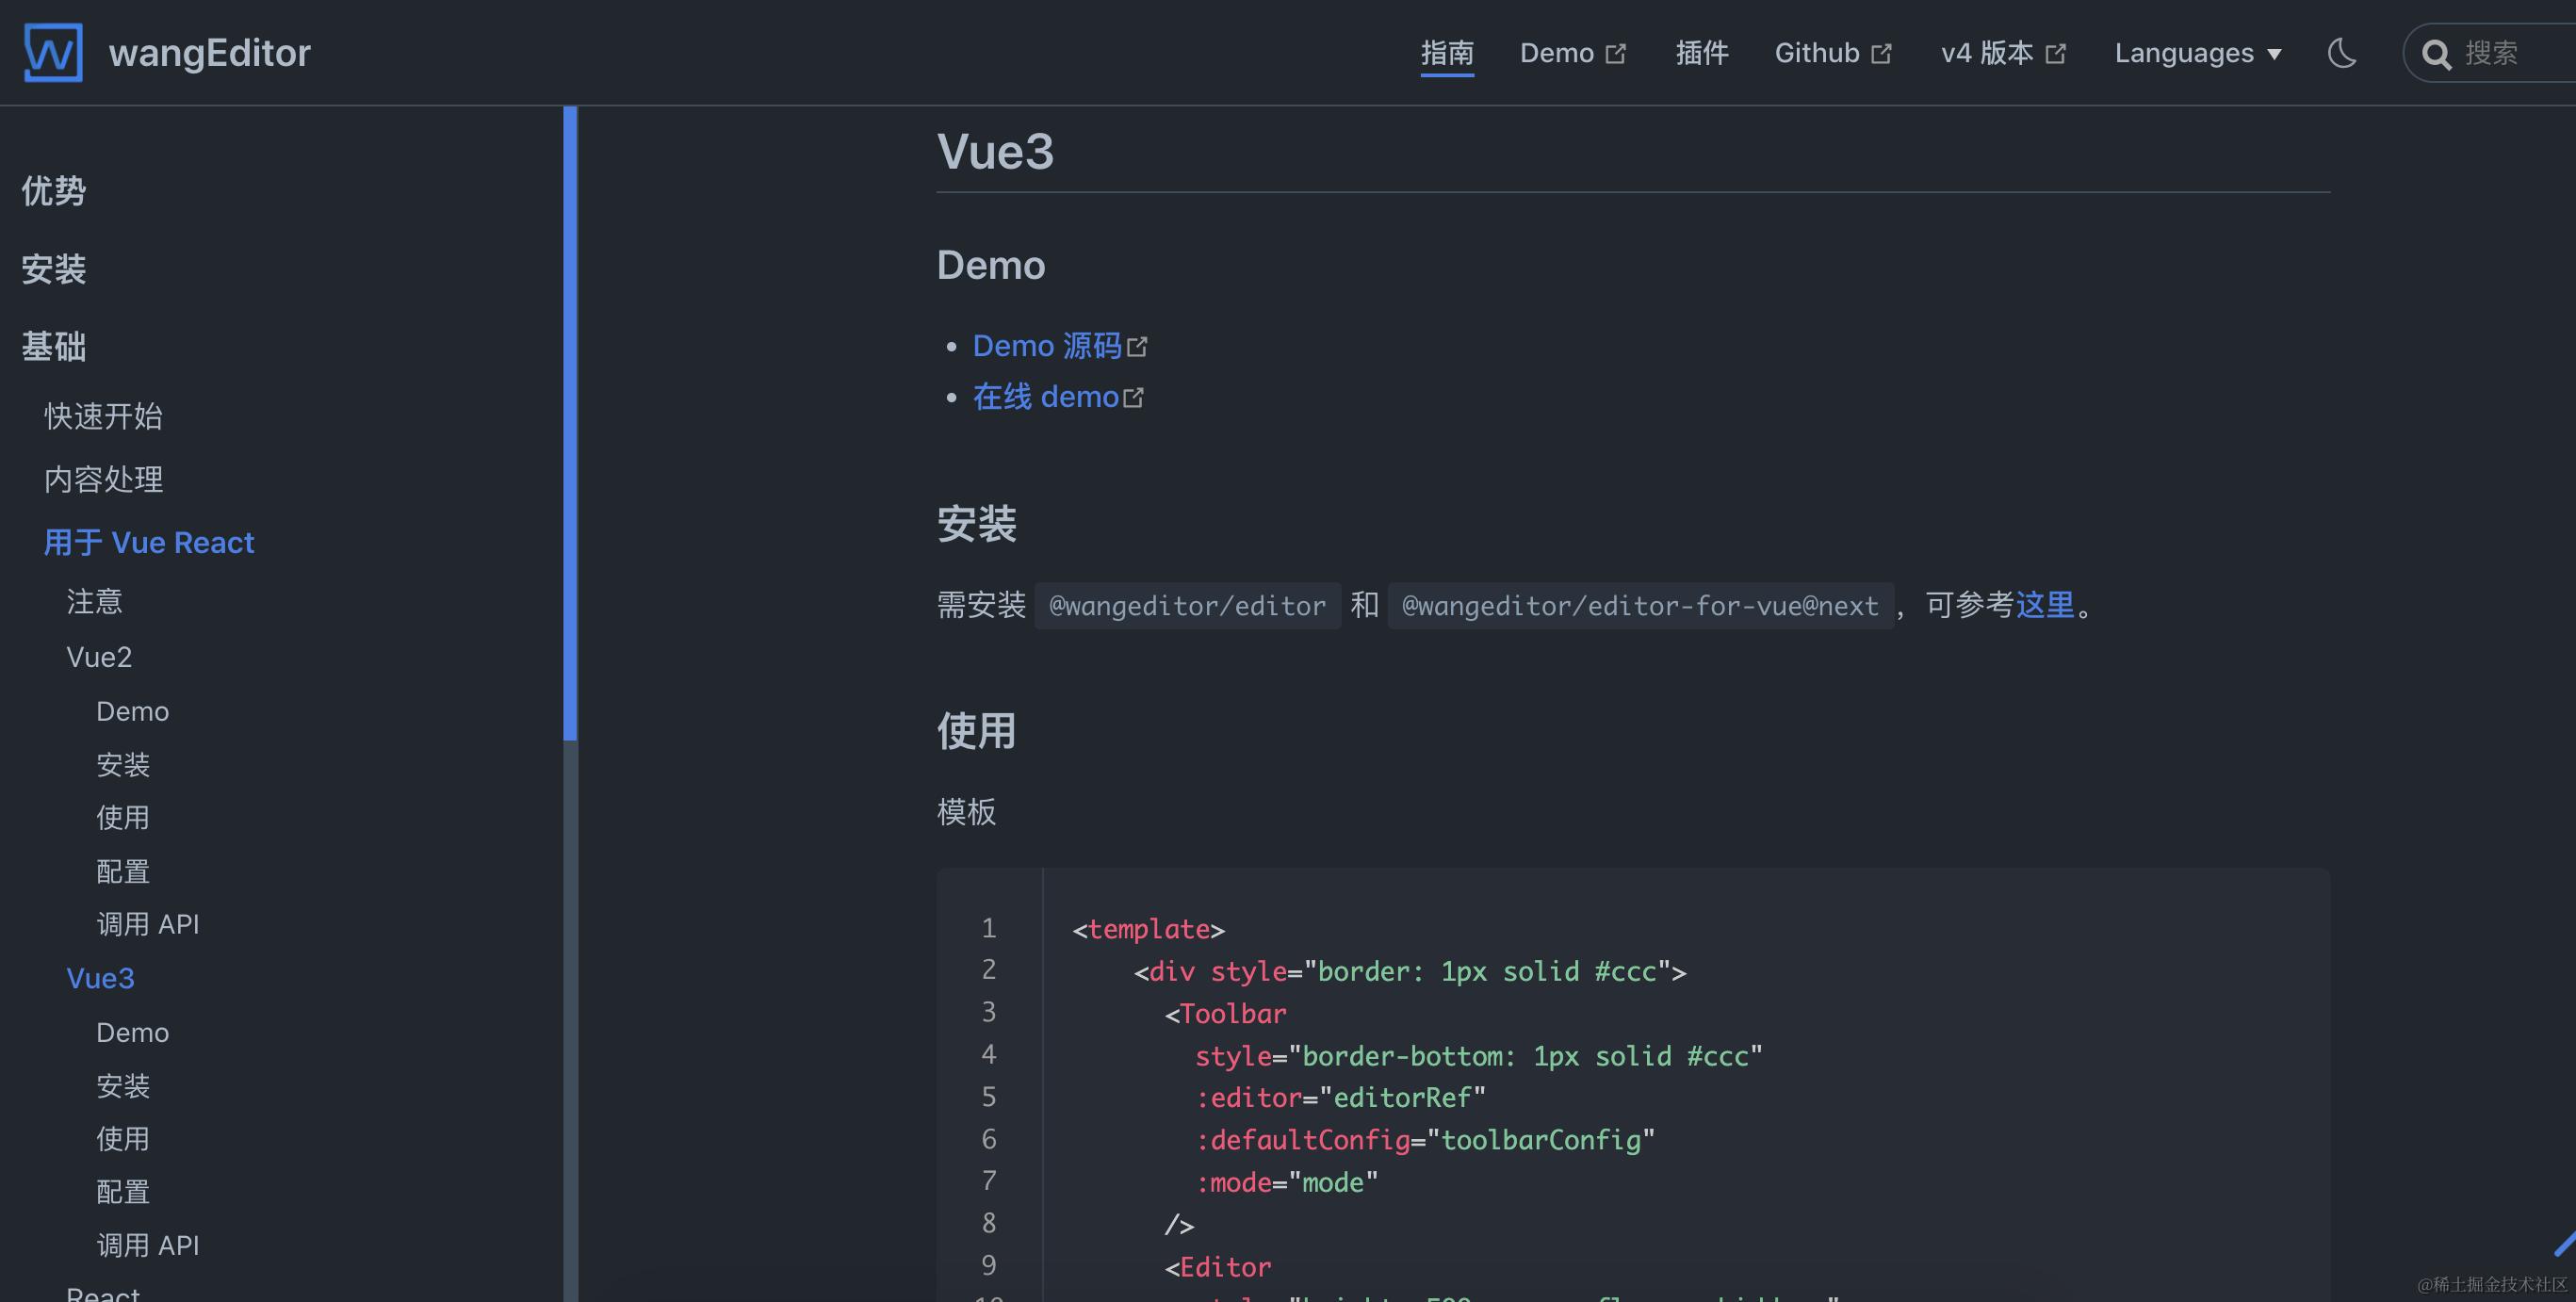Toggle dark mode moon icon
Screen dimensions: 2576x1302
(2342, 53)
